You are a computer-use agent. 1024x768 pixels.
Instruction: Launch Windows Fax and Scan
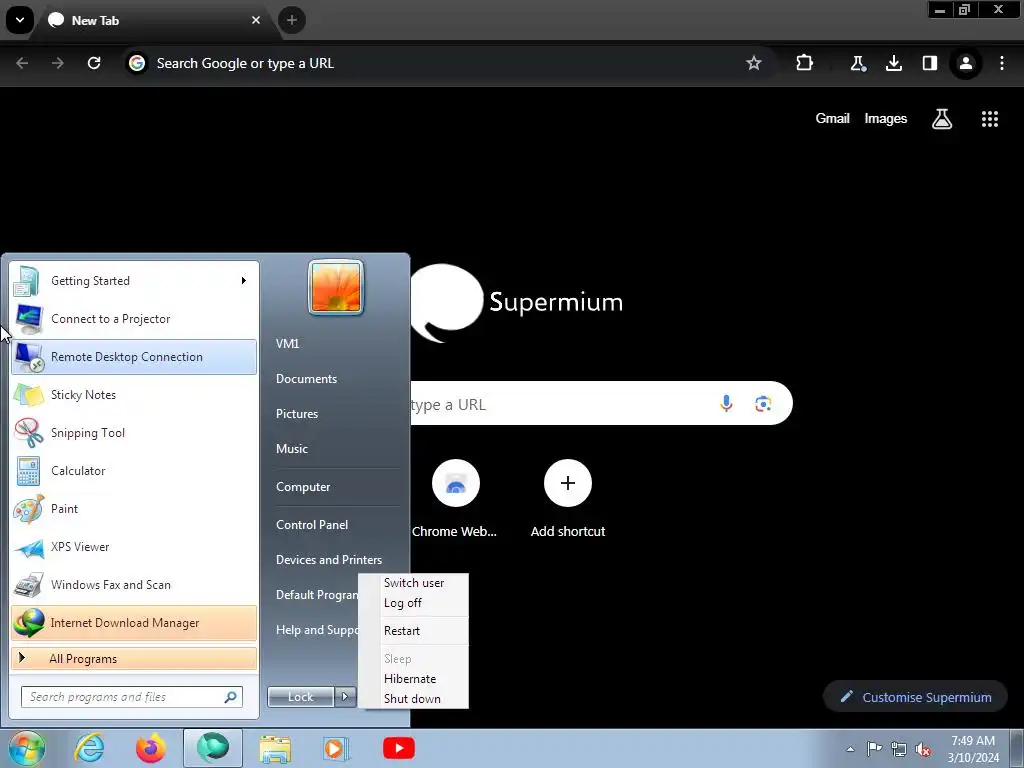tap(134, 584)
